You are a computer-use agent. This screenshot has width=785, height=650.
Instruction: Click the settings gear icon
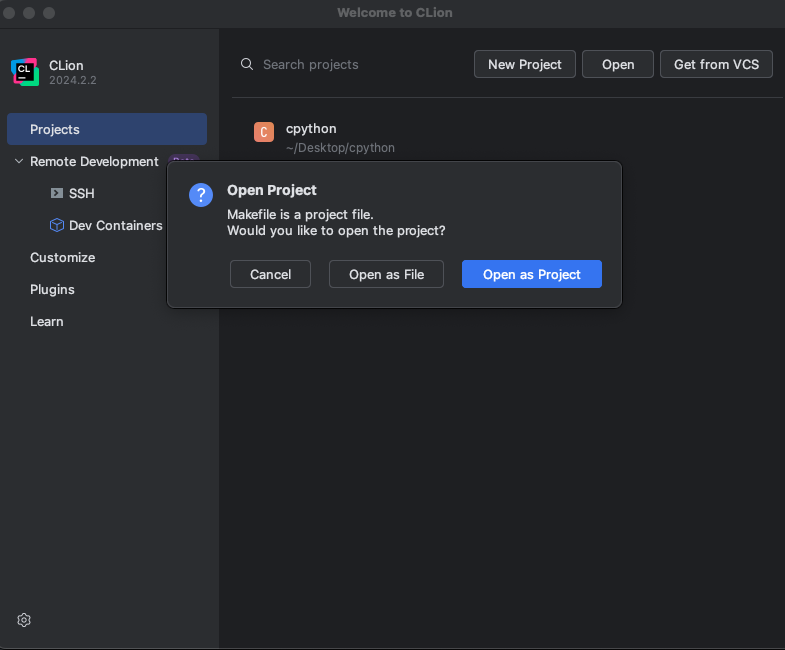click(24, 620)
